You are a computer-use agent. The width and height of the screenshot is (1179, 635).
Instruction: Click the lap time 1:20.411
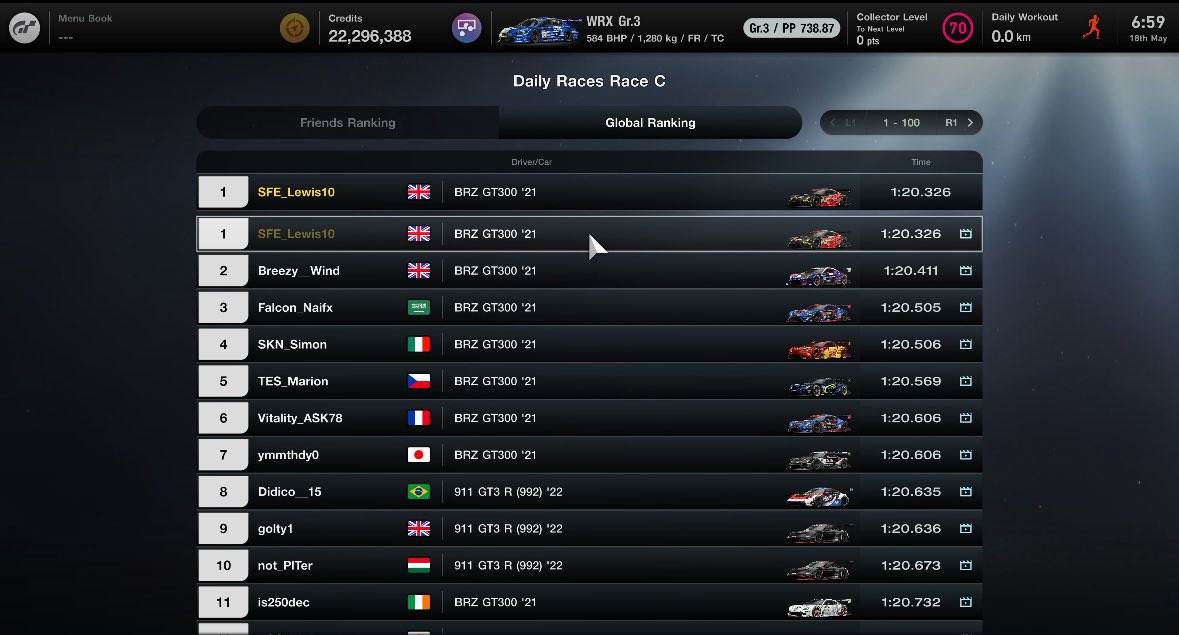point(911,271)
